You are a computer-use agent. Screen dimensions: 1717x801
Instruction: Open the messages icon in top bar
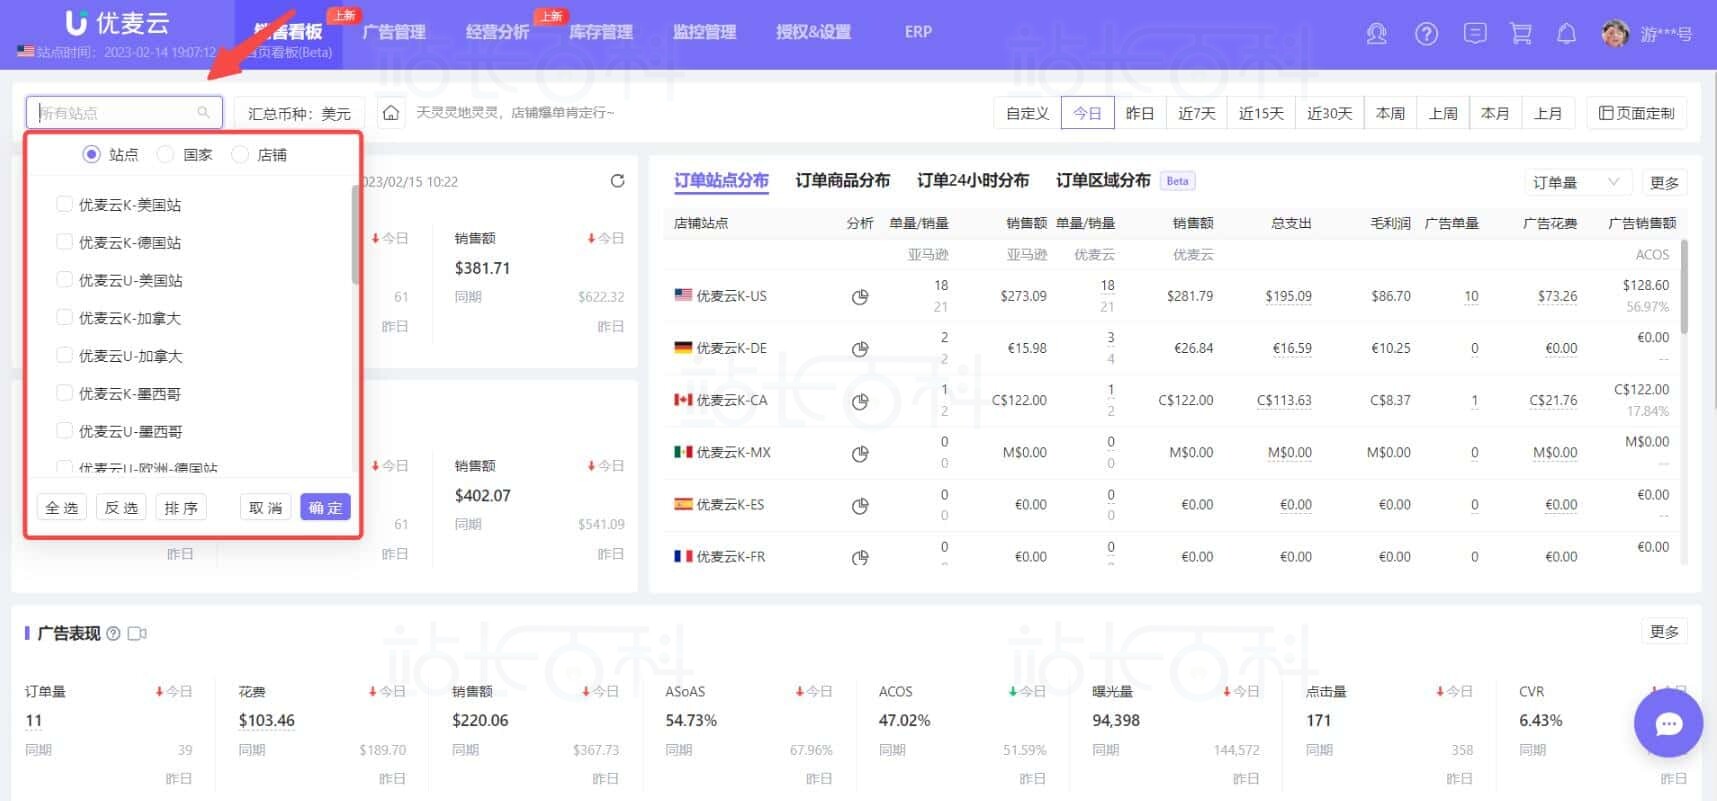point(1474,34)
